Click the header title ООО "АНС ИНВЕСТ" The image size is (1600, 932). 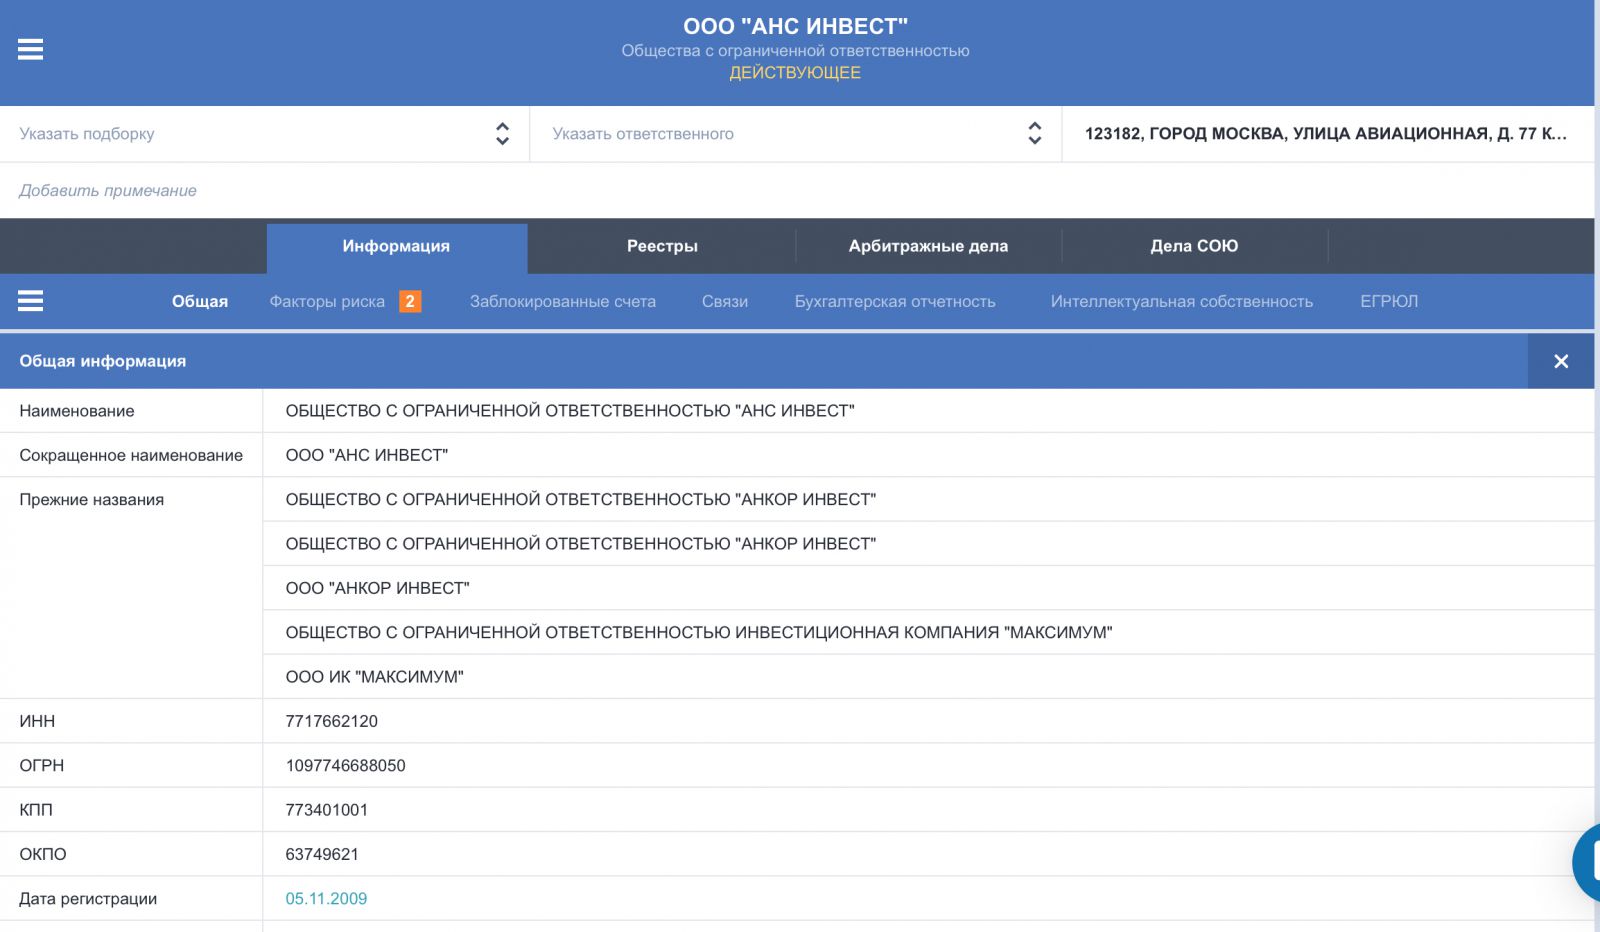(795, 26)
